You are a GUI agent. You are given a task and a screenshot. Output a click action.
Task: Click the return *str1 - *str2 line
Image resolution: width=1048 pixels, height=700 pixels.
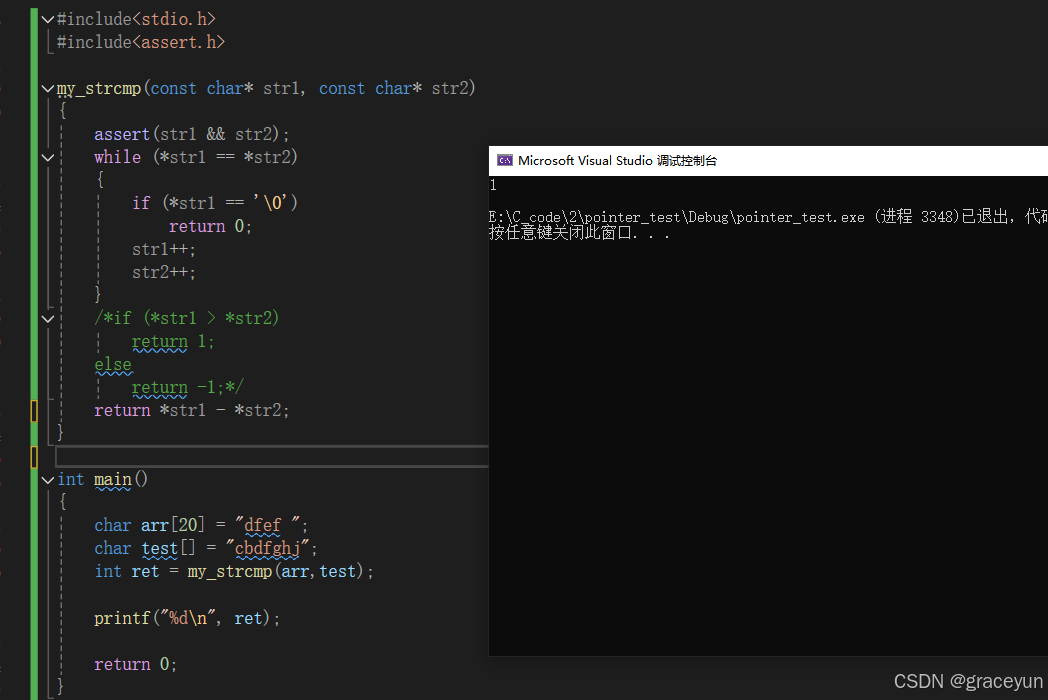pos(191,411)
